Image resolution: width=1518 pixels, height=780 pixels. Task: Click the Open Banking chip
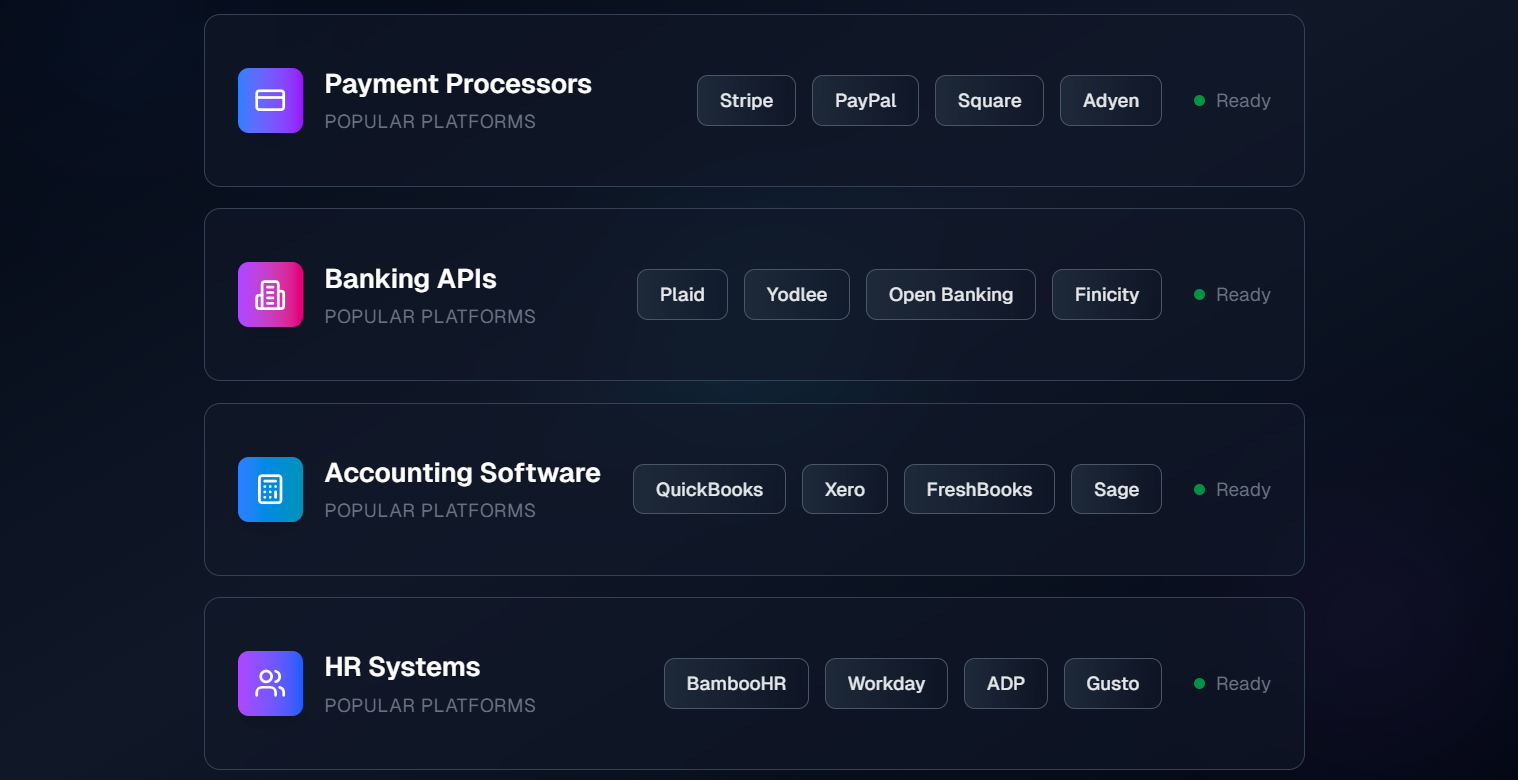951,294
